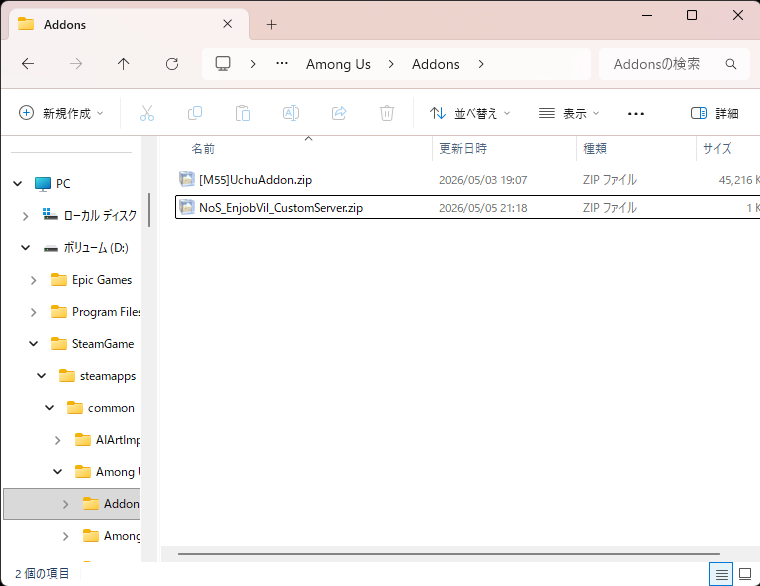Viewport: 760px width, 586px height.
Task: Open the 表示 view menu
Action: [x=569, y=113]
